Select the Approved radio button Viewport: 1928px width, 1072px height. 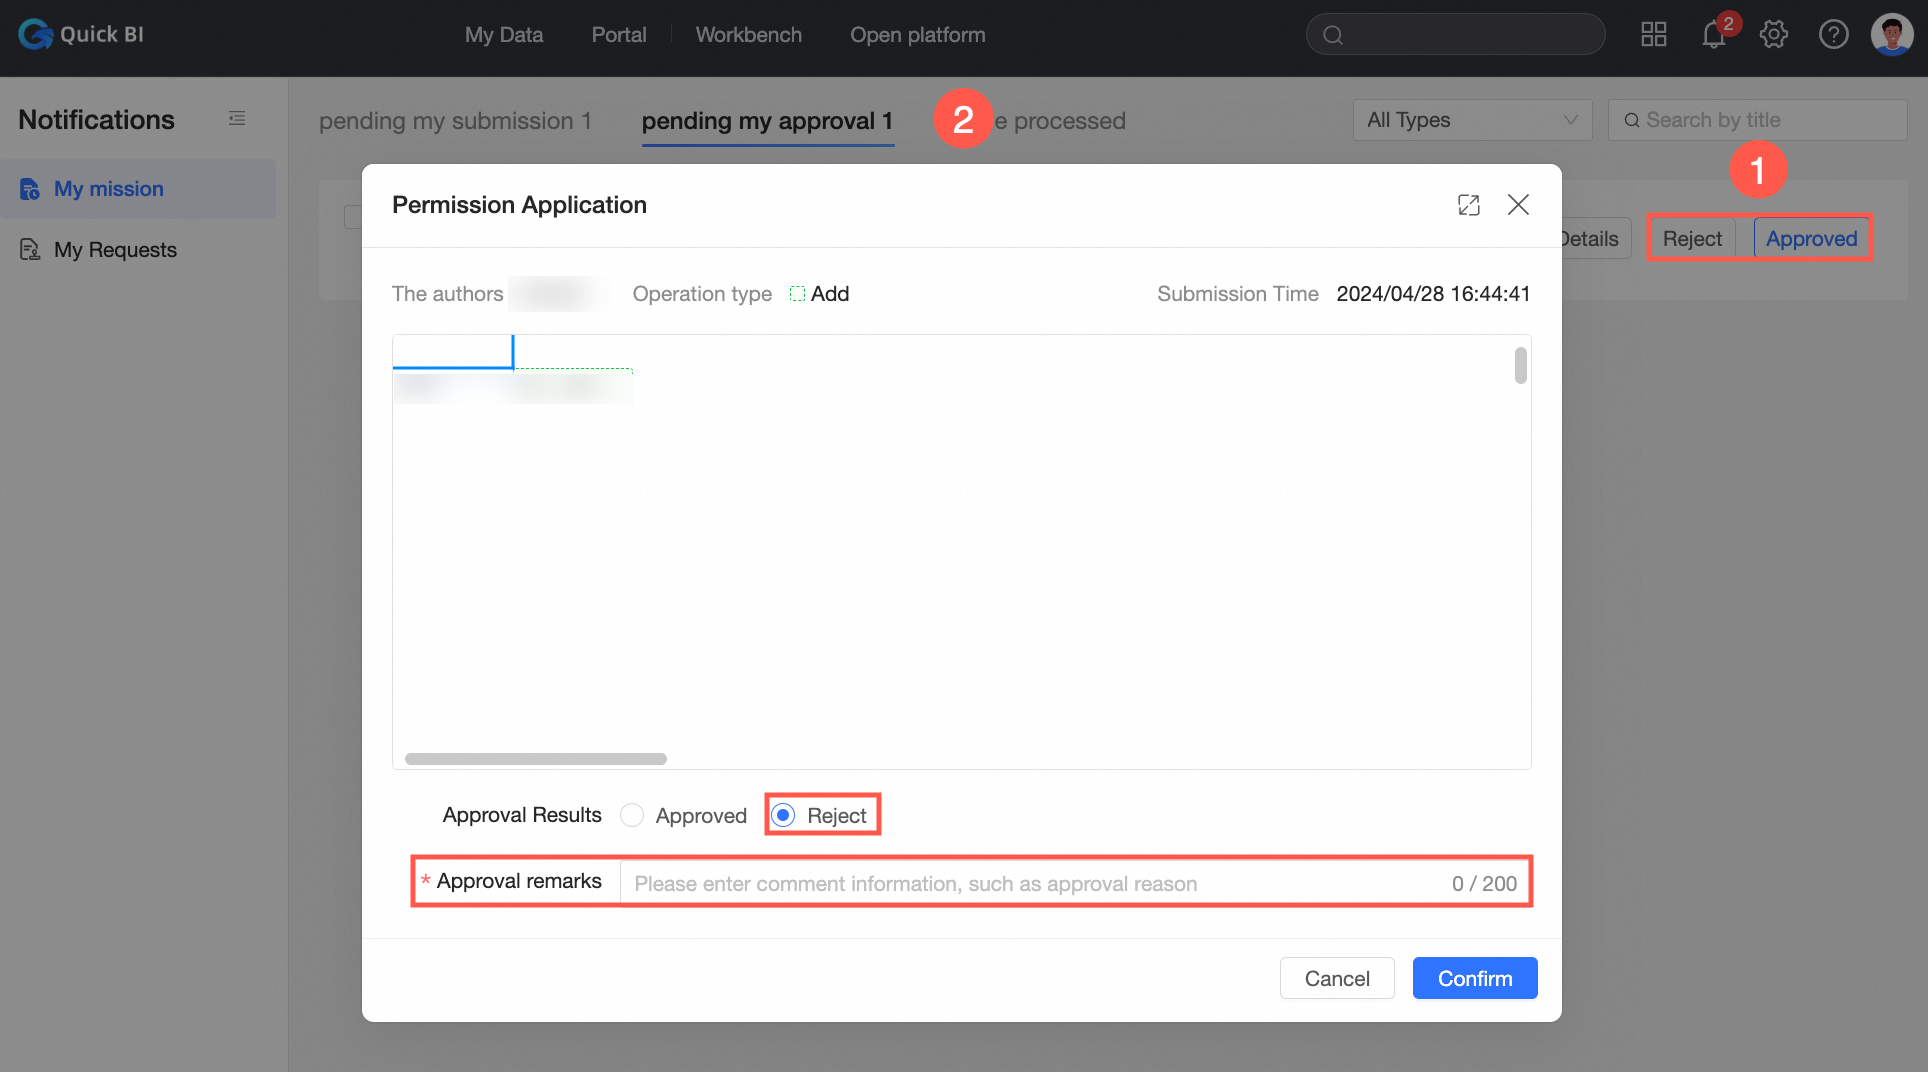(632, 815)
